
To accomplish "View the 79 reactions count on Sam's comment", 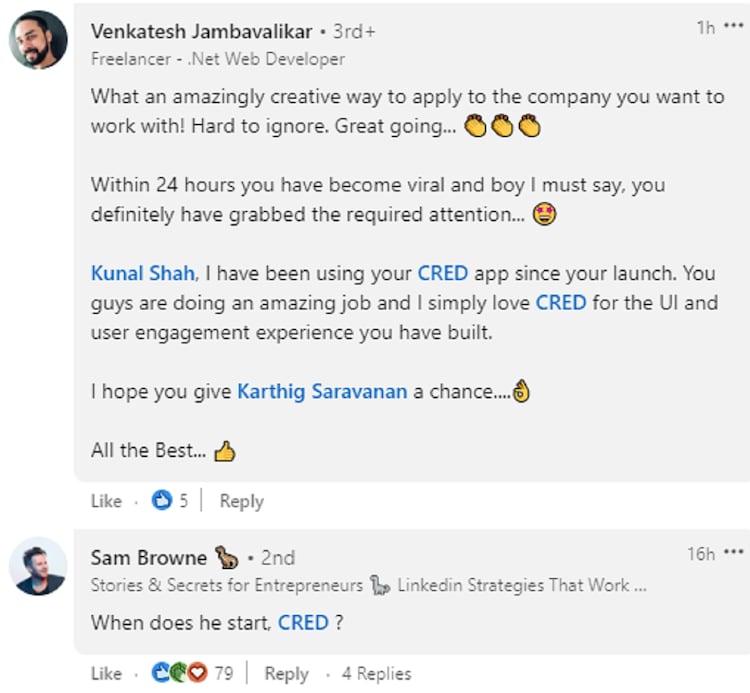I will pos(223,673).
